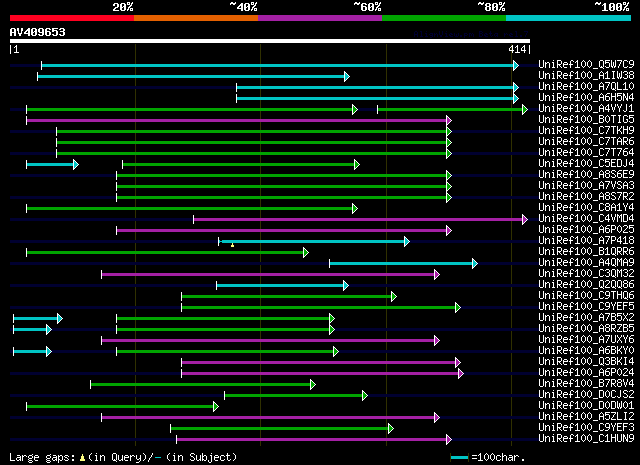This screenshot has width=640, height=465.
Task: Select label UniRef100_A8S7R2
Action: (x=586, y=196)
